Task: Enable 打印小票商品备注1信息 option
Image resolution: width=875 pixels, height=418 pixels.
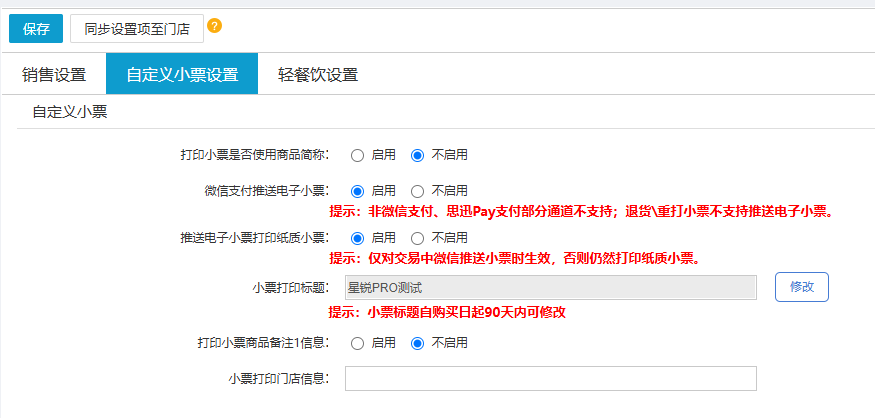Action: [x=357, y=343]
